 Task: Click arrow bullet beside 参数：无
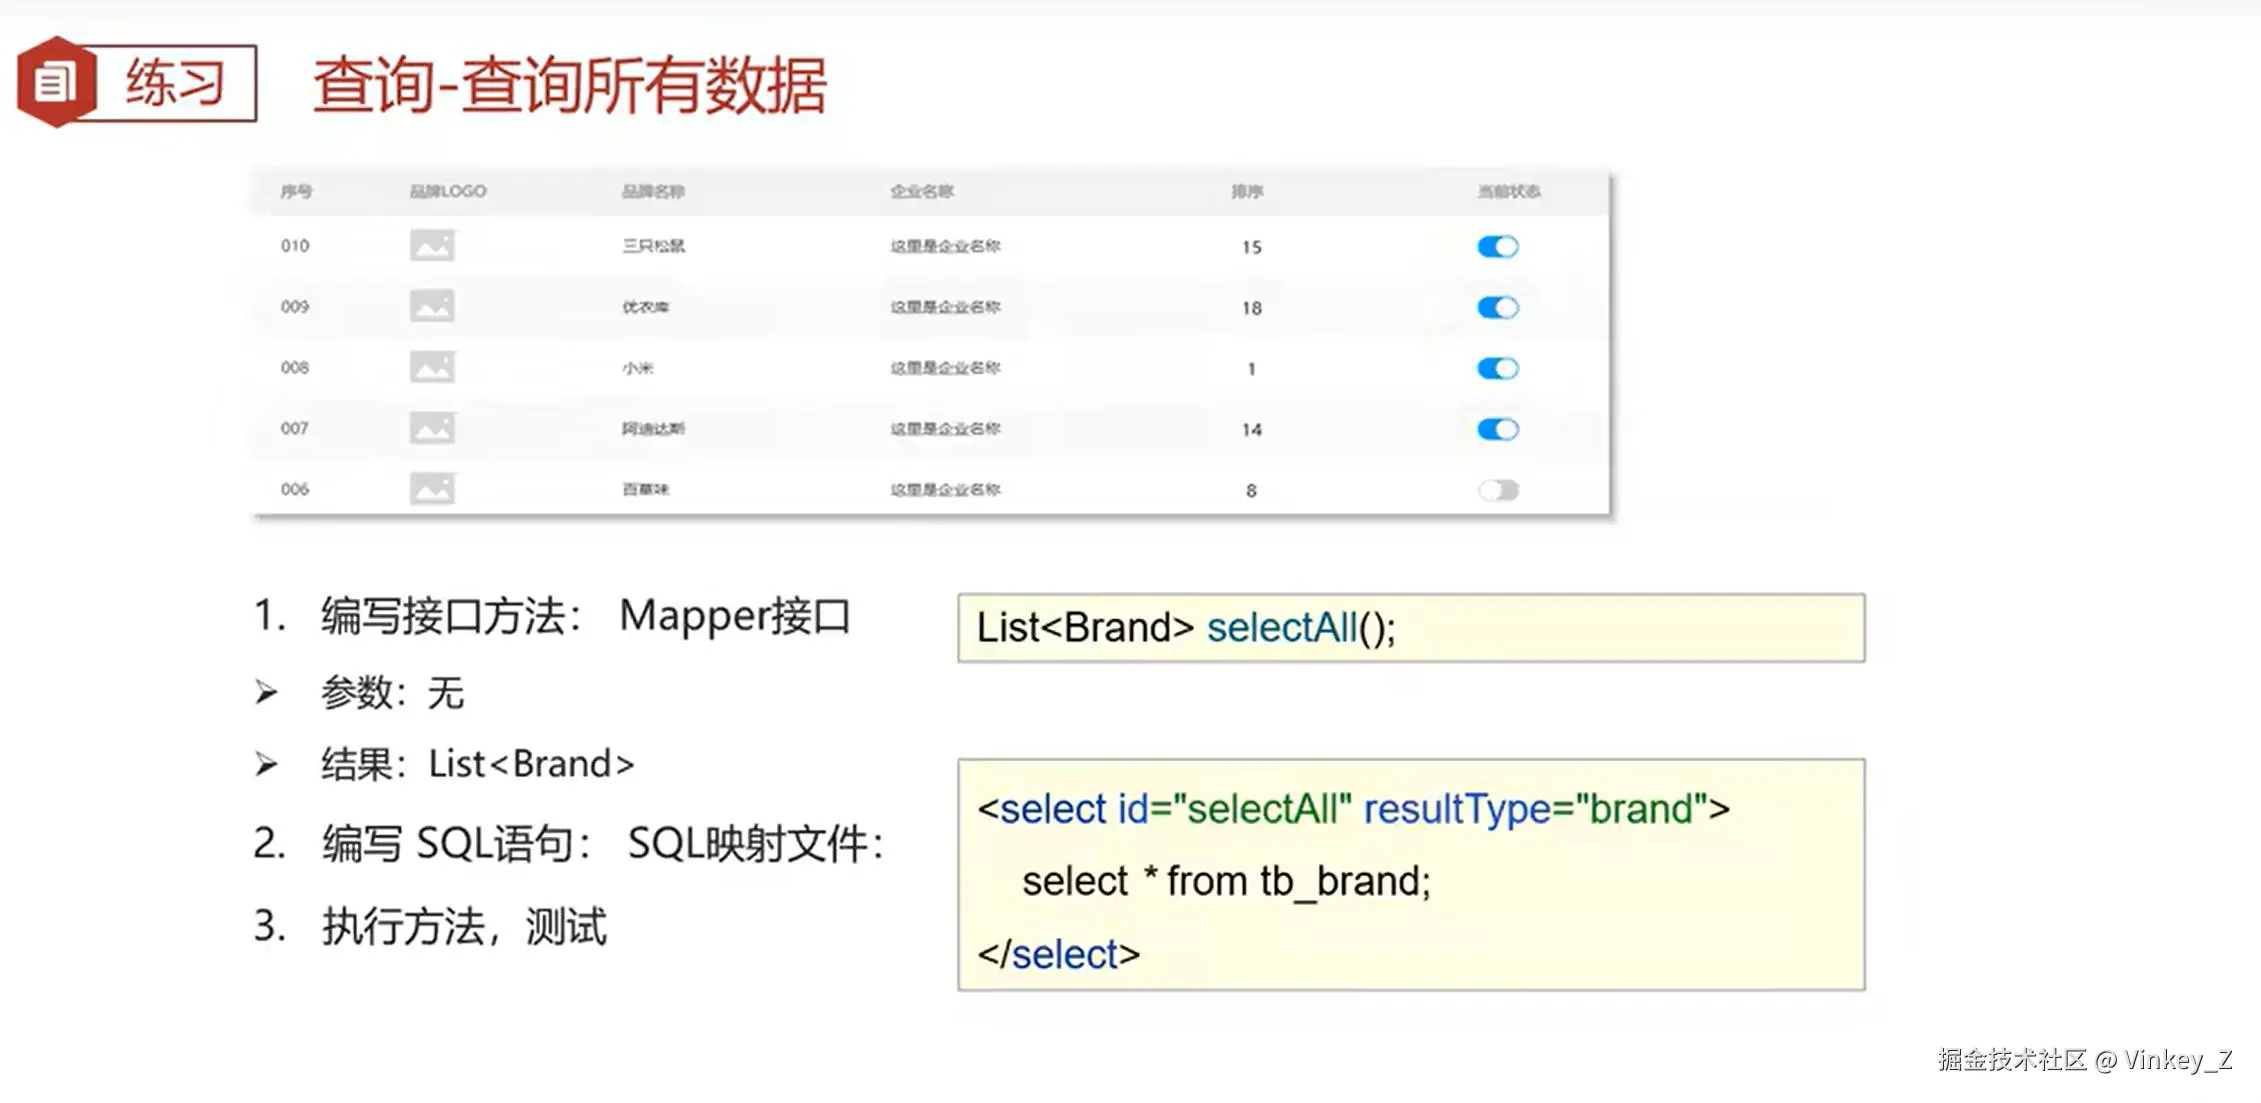[x=266, y=692]
